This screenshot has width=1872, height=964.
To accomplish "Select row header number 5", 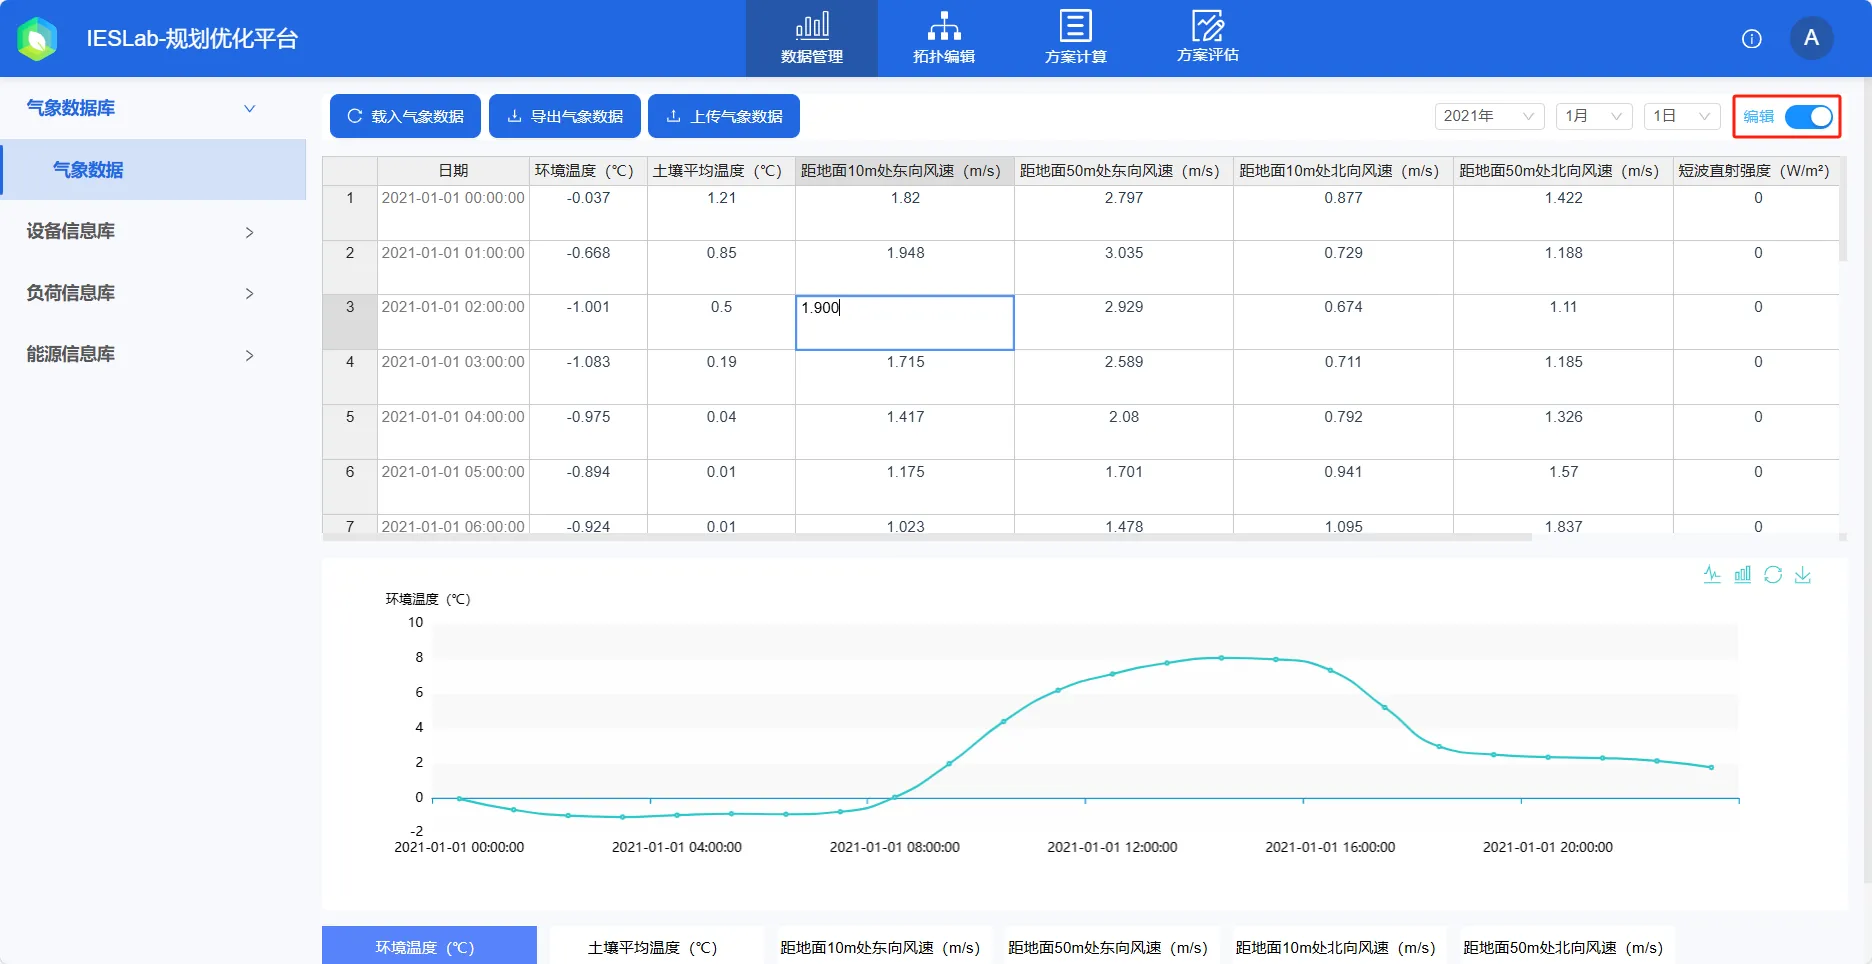I will click(x=350, y=432).
